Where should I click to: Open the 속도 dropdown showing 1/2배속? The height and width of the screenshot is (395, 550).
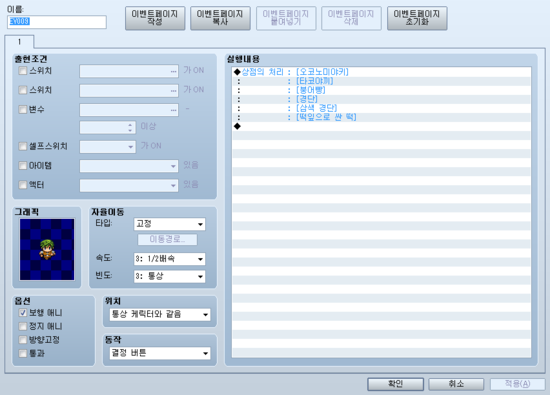point(169,259)
